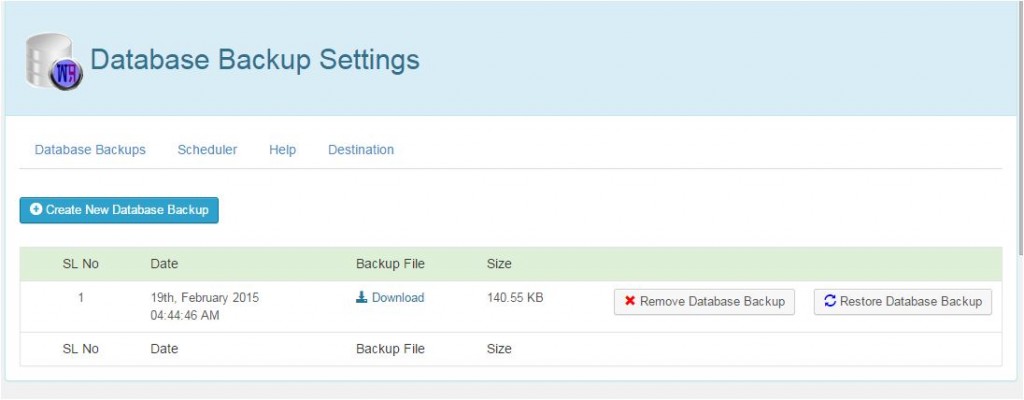Viewport: 1024px width, 400px height.
Task: Click the SL No header at top
Action: click(81, 264)
